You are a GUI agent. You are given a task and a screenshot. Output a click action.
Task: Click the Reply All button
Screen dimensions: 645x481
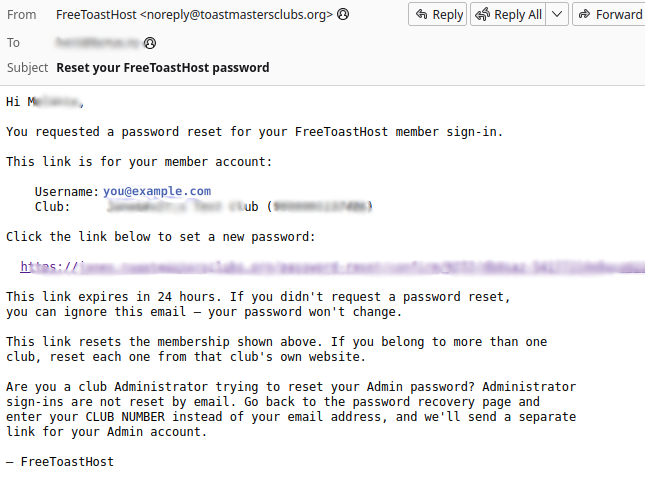pyautogui.click(x=508, y=14)
